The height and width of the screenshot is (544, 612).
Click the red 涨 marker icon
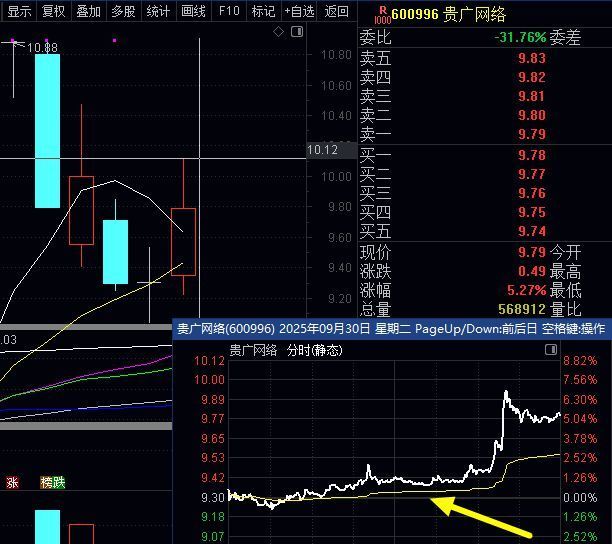point(12,482)
